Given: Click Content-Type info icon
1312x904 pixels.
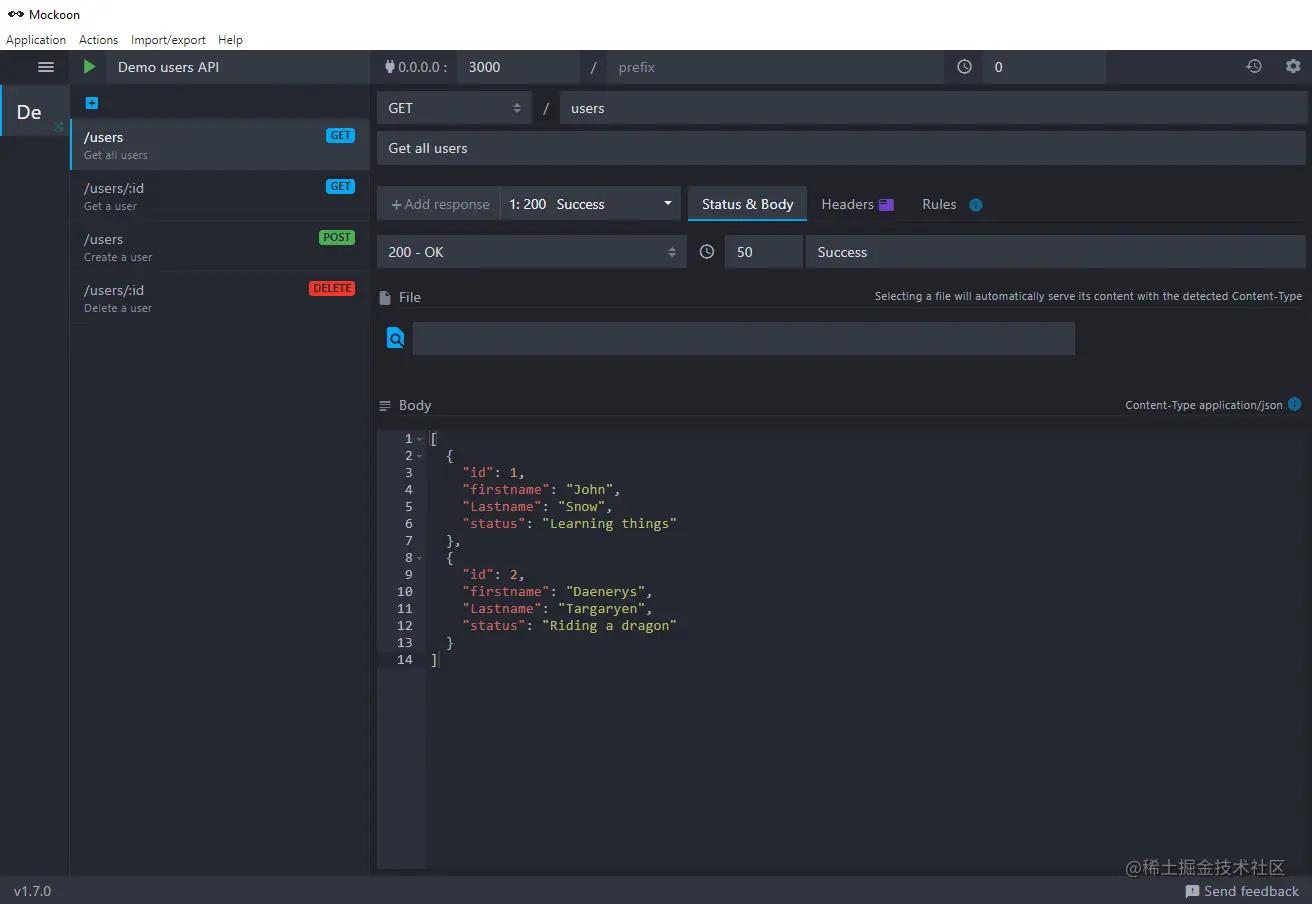Looking at the screenshot, I should point(1294,405).
